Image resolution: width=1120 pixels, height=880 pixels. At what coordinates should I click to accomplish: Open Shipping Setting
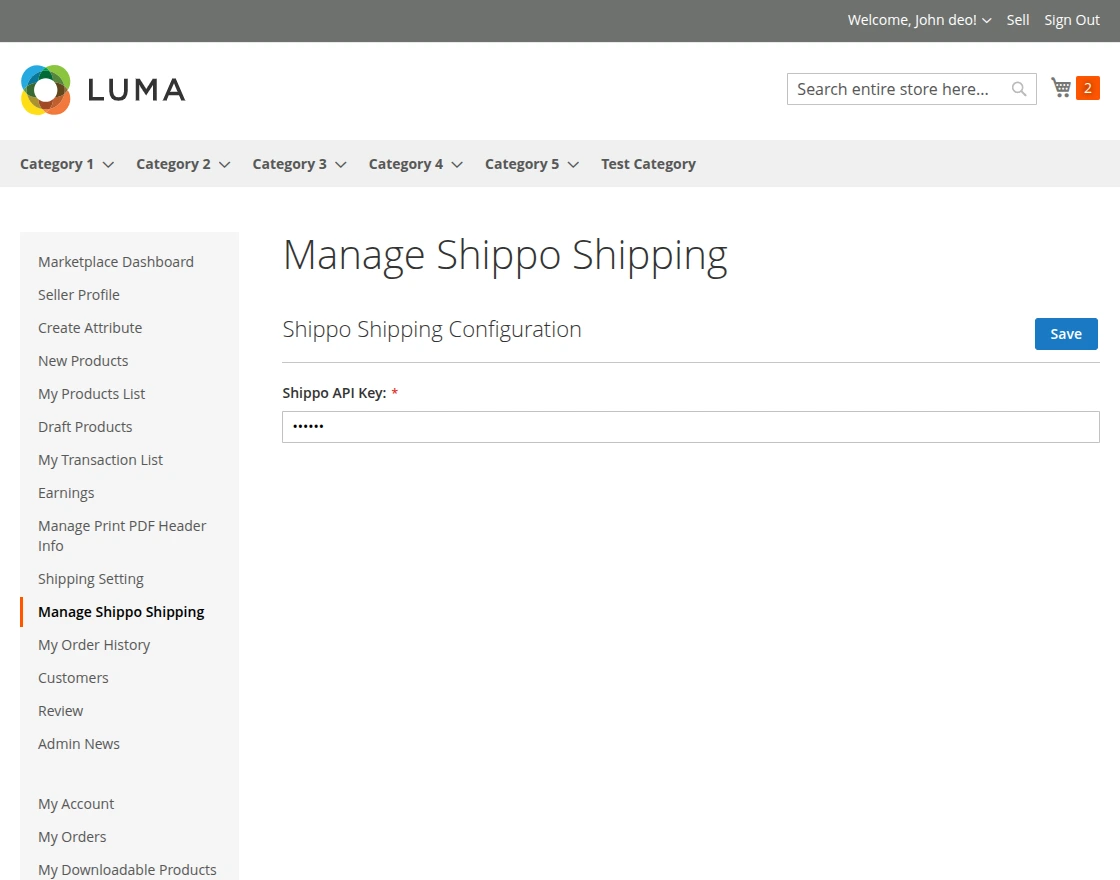point(91,579)
